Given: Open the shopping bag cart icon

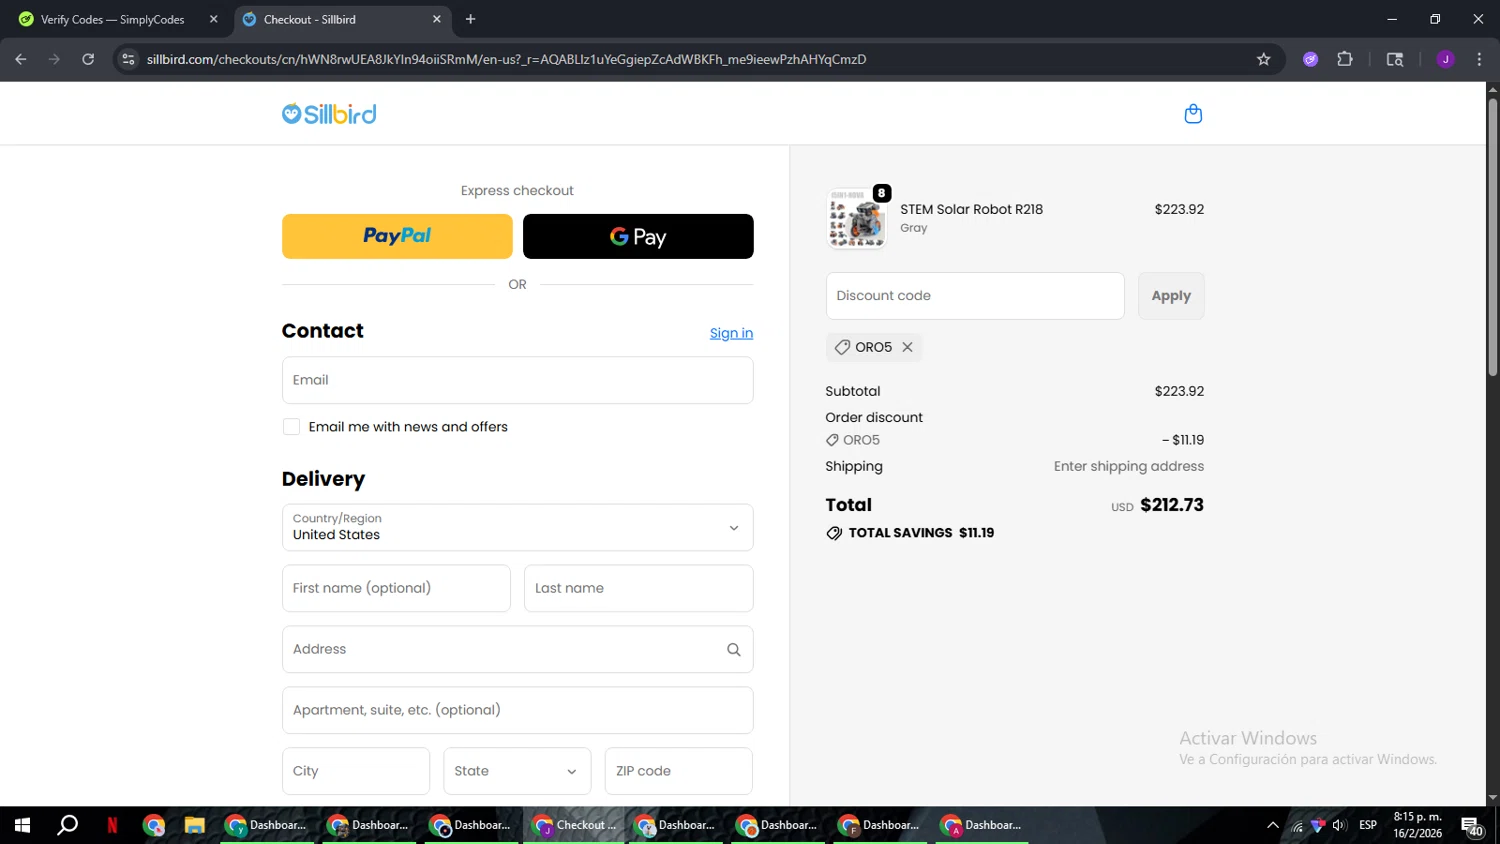Looking at the screenshot, I should (1193, 114).
